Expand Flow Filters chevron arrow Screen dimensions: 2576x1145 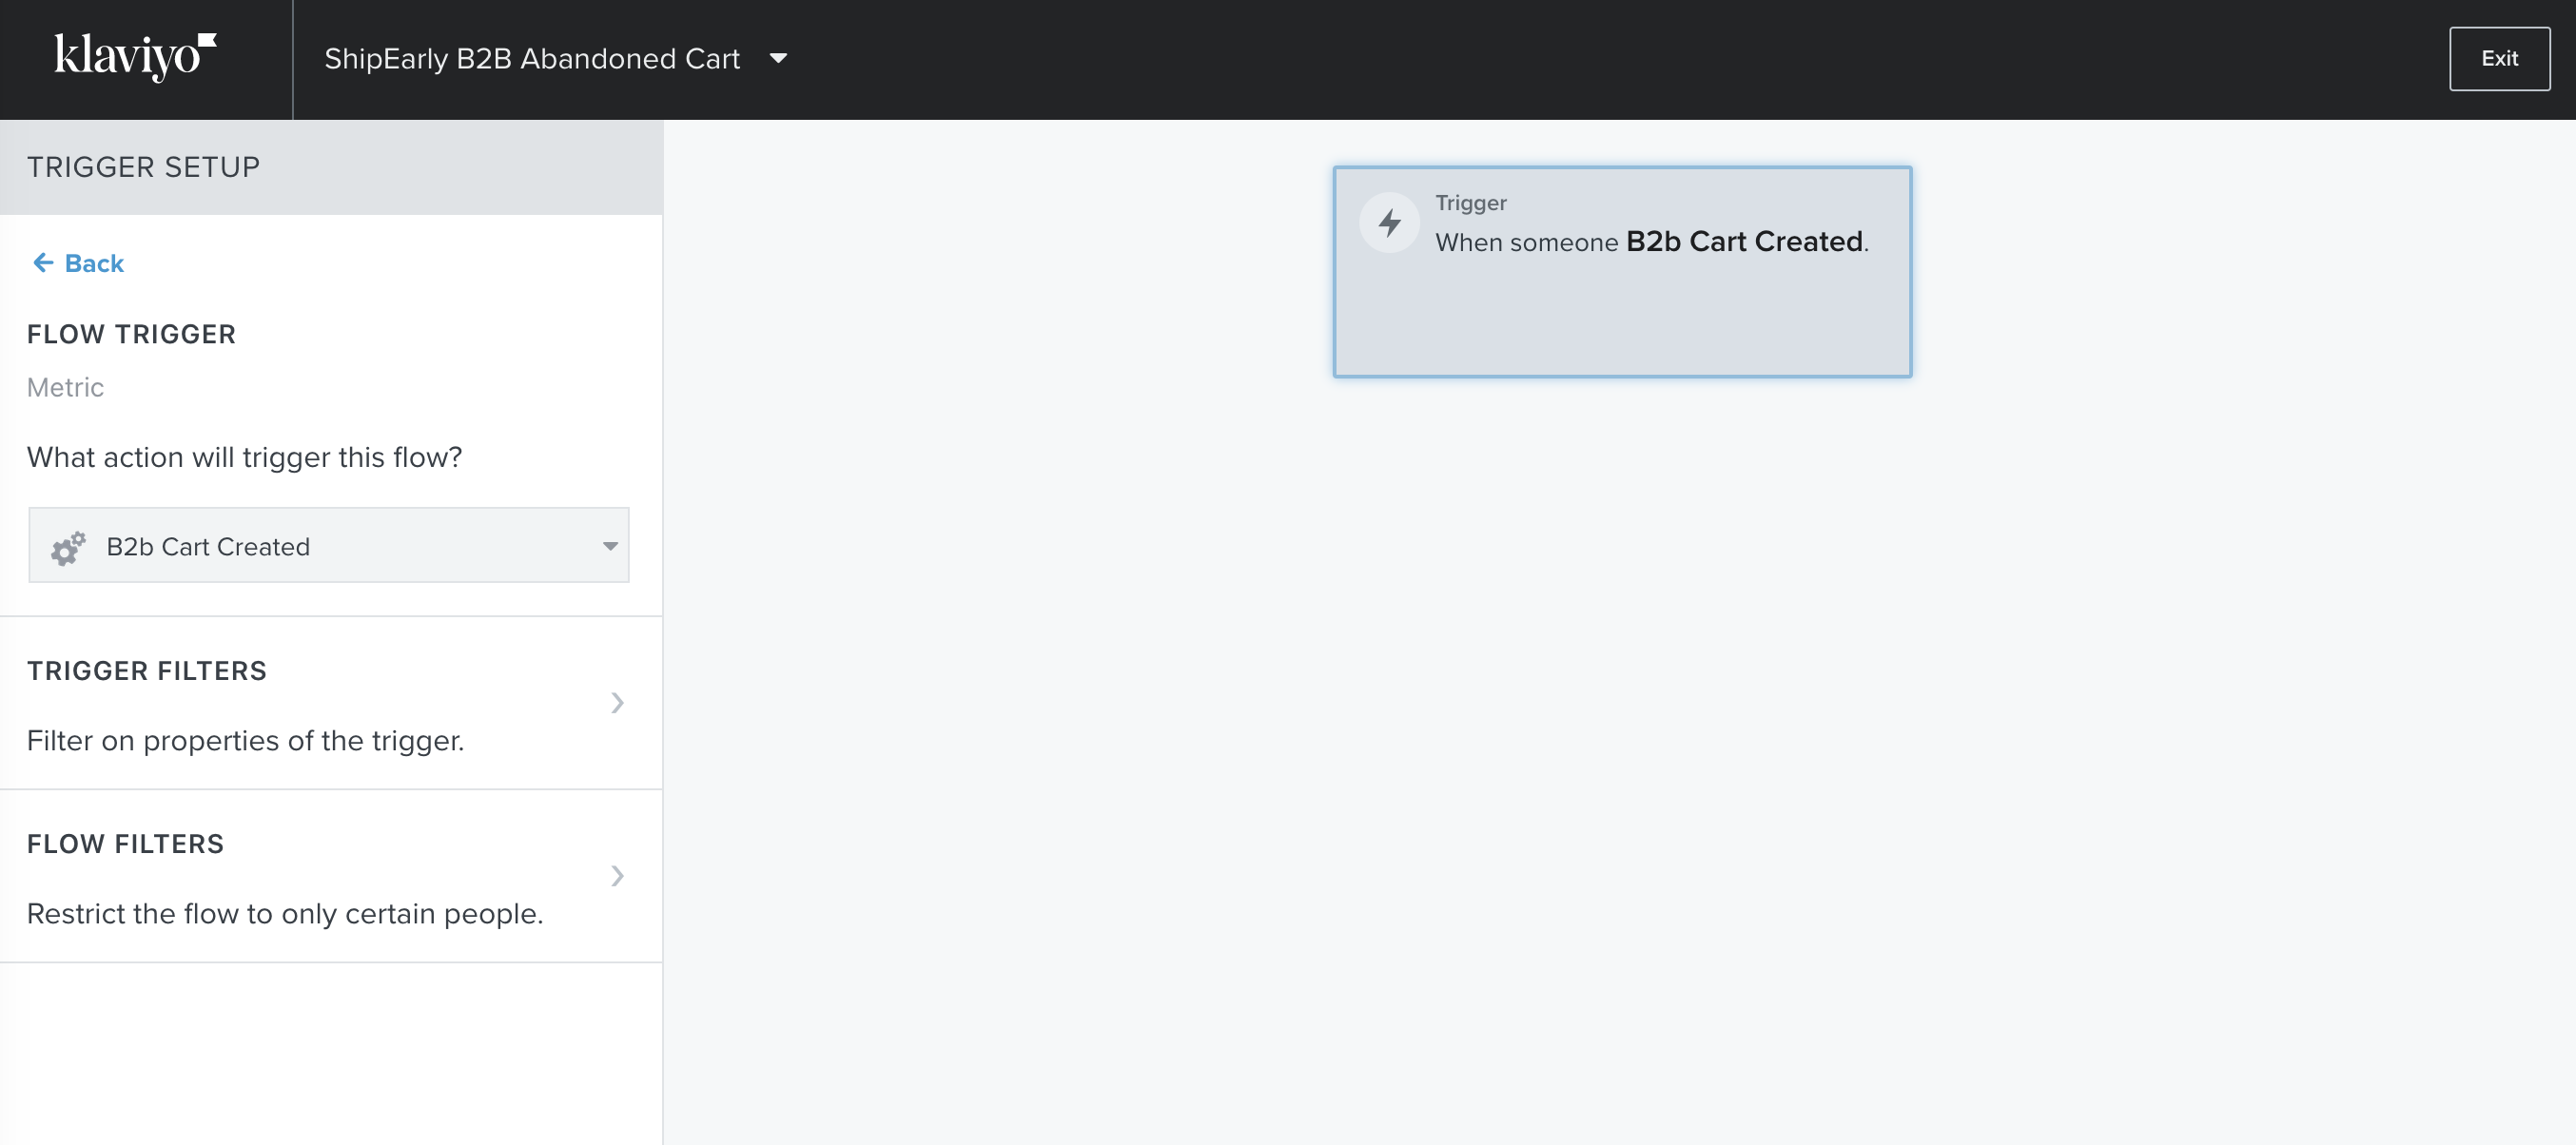[x=617, y=876]
